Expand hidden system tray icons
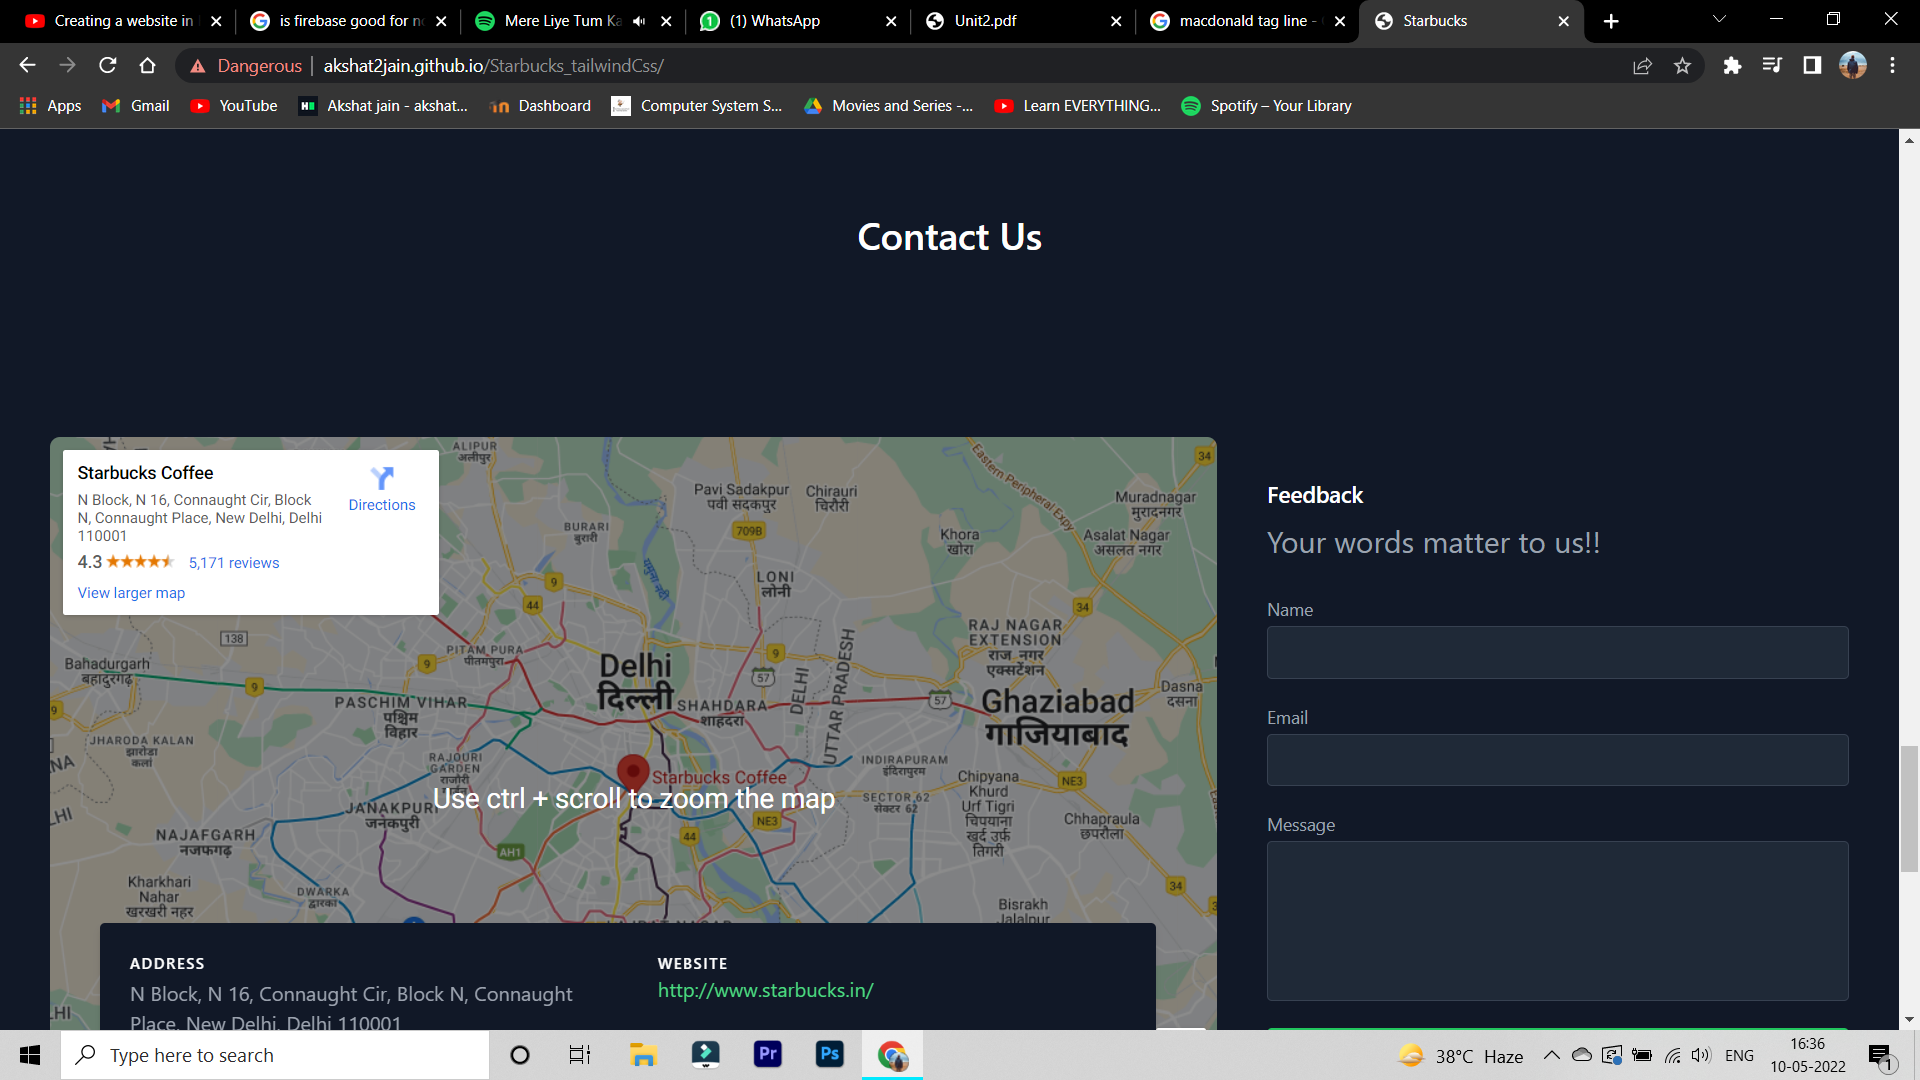 [x=1551, y=1054]
